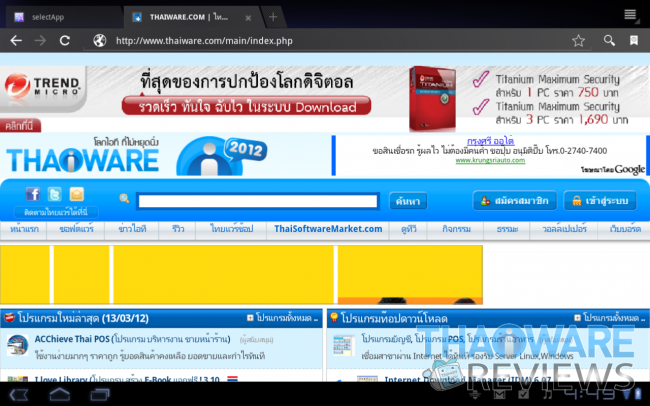
Task: Tap the Android back button
Action: 19,394
